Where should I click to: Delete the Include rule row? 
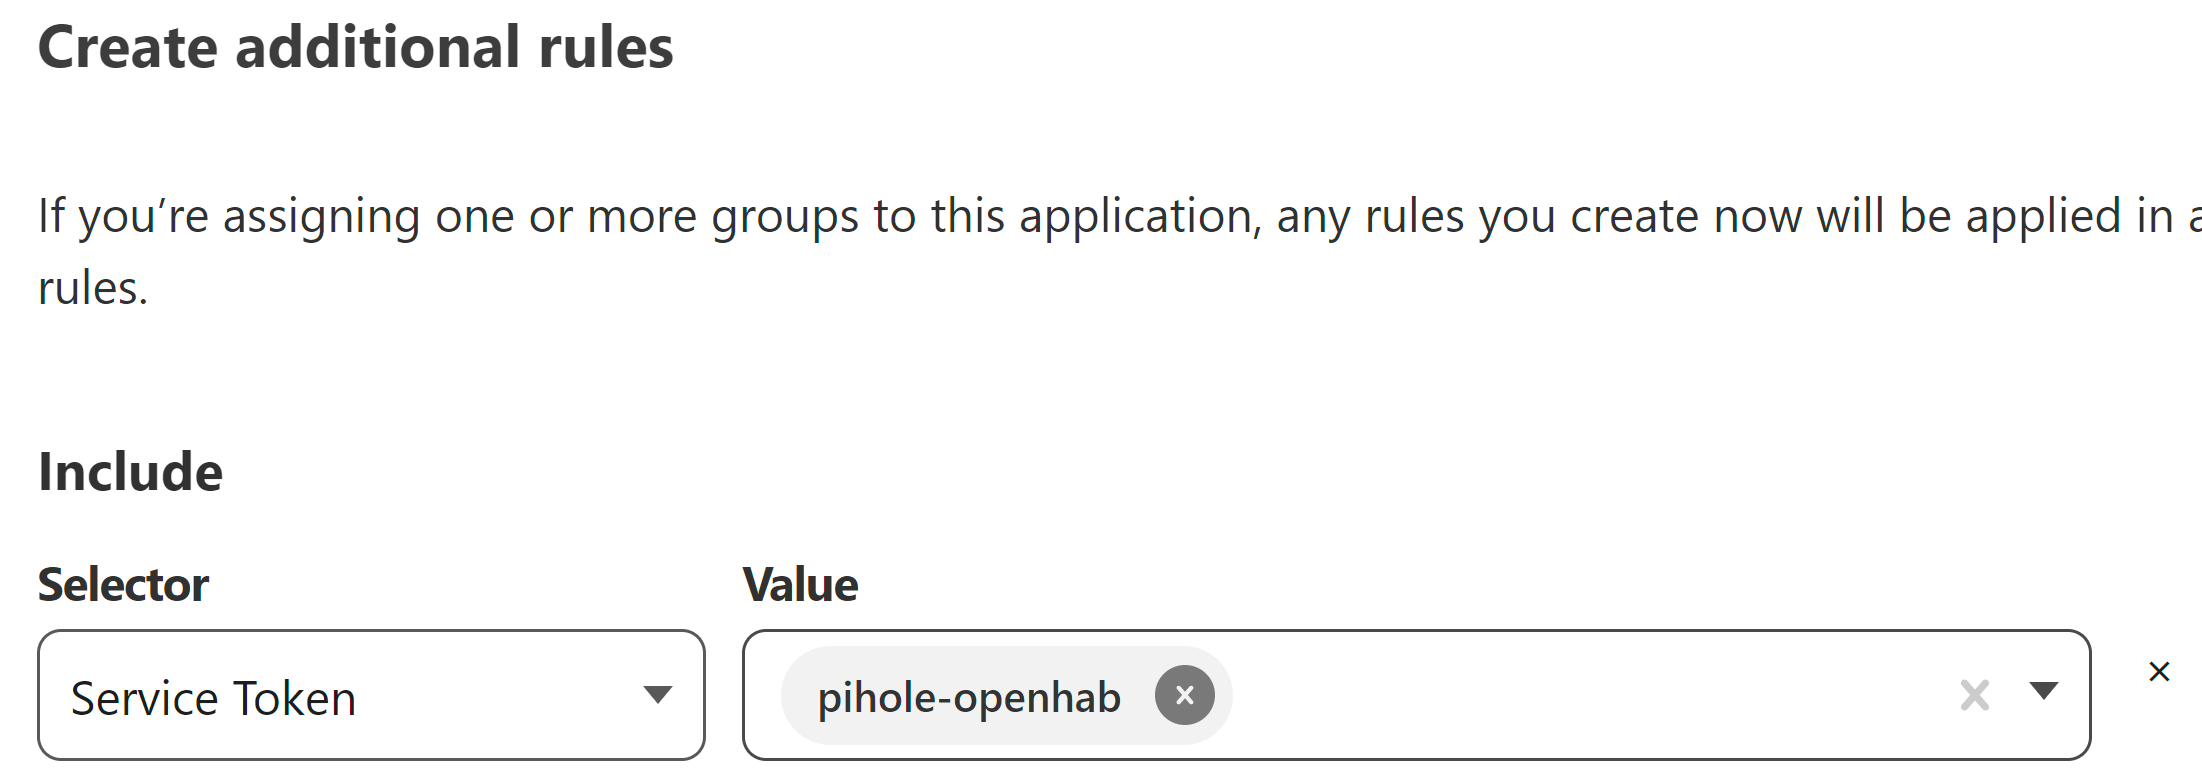coord(2159,672)
